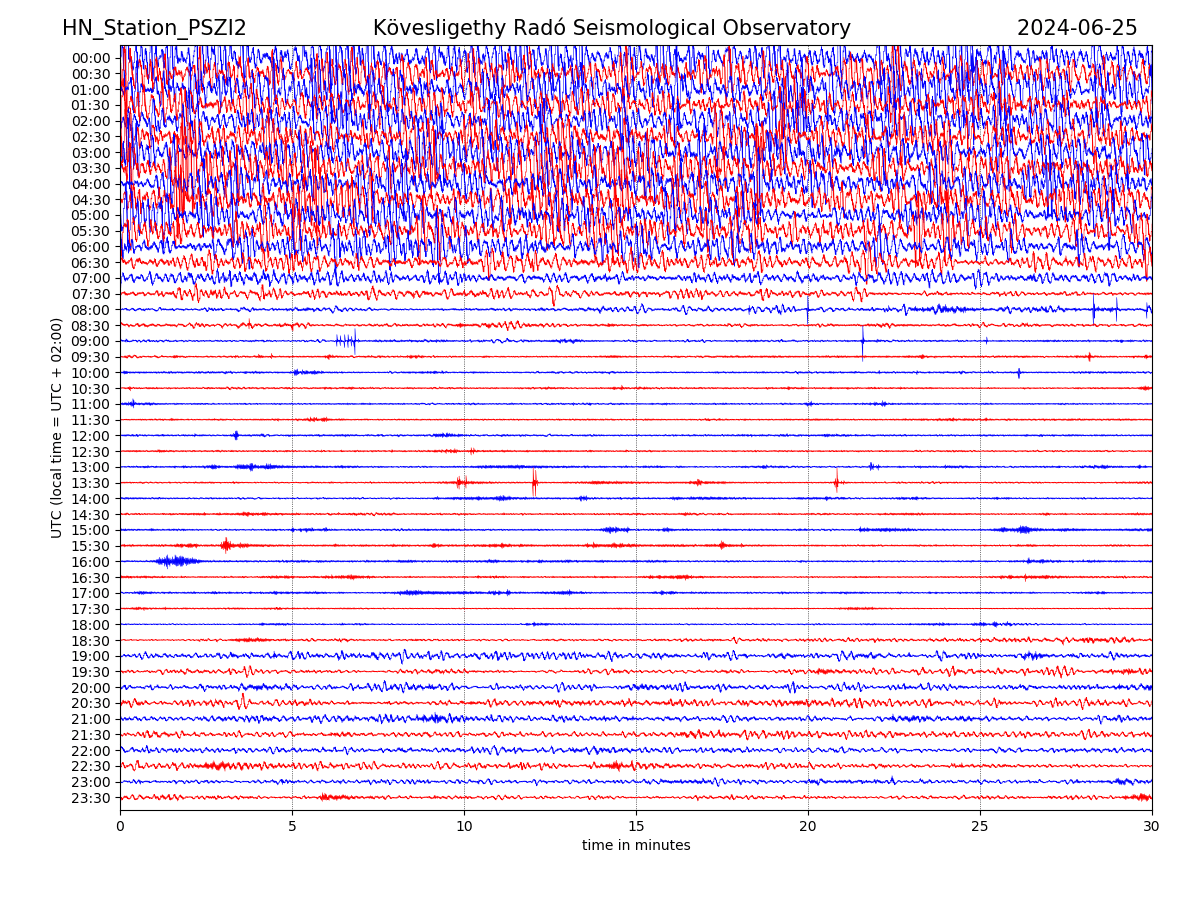Click the 5 tick on the minutes axis
The image size is (1200, 900).
click(x=292, y=827)
